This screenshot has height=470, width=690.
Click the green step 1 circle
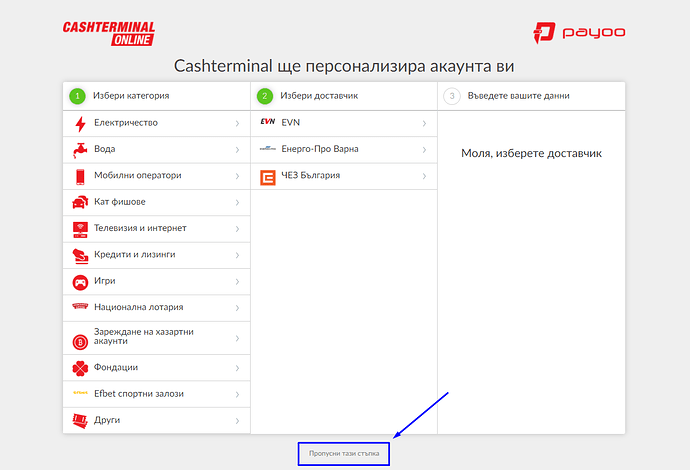tap(77, 96)
